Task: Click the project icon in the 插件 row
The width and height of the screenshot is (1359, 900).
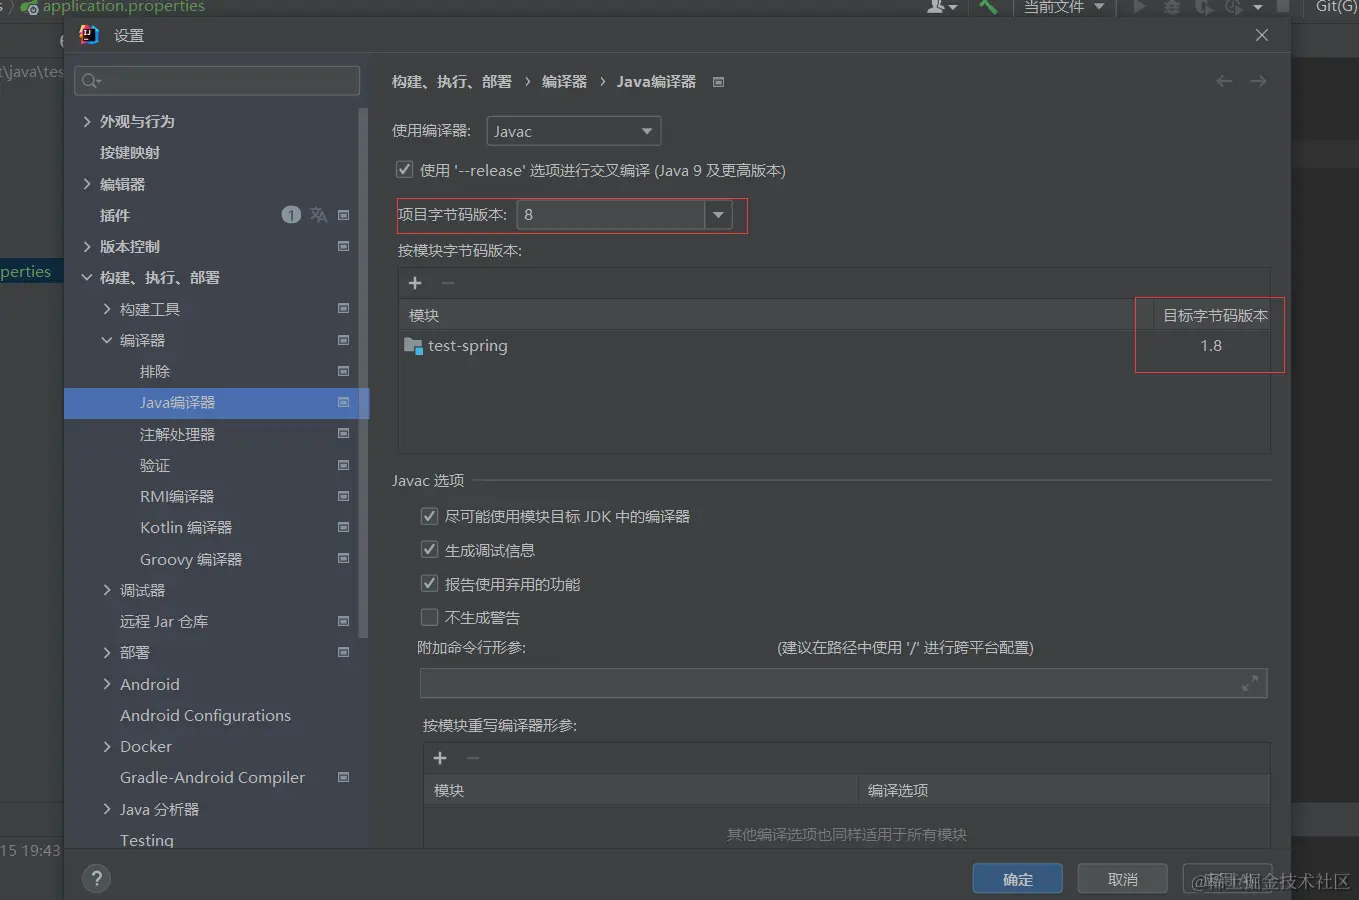Action: [x=343, y=215]
